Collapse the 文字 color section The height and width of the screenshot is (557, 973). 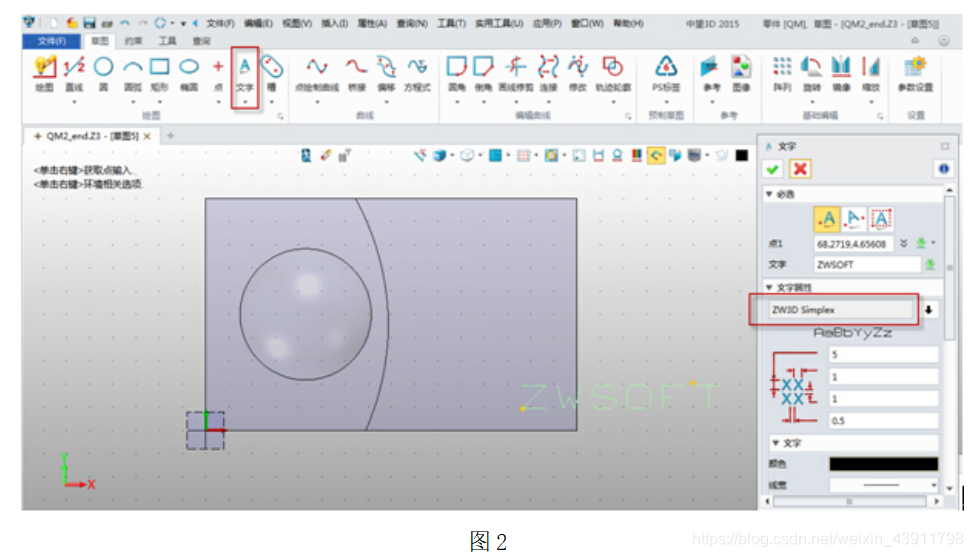pos(776,443)
